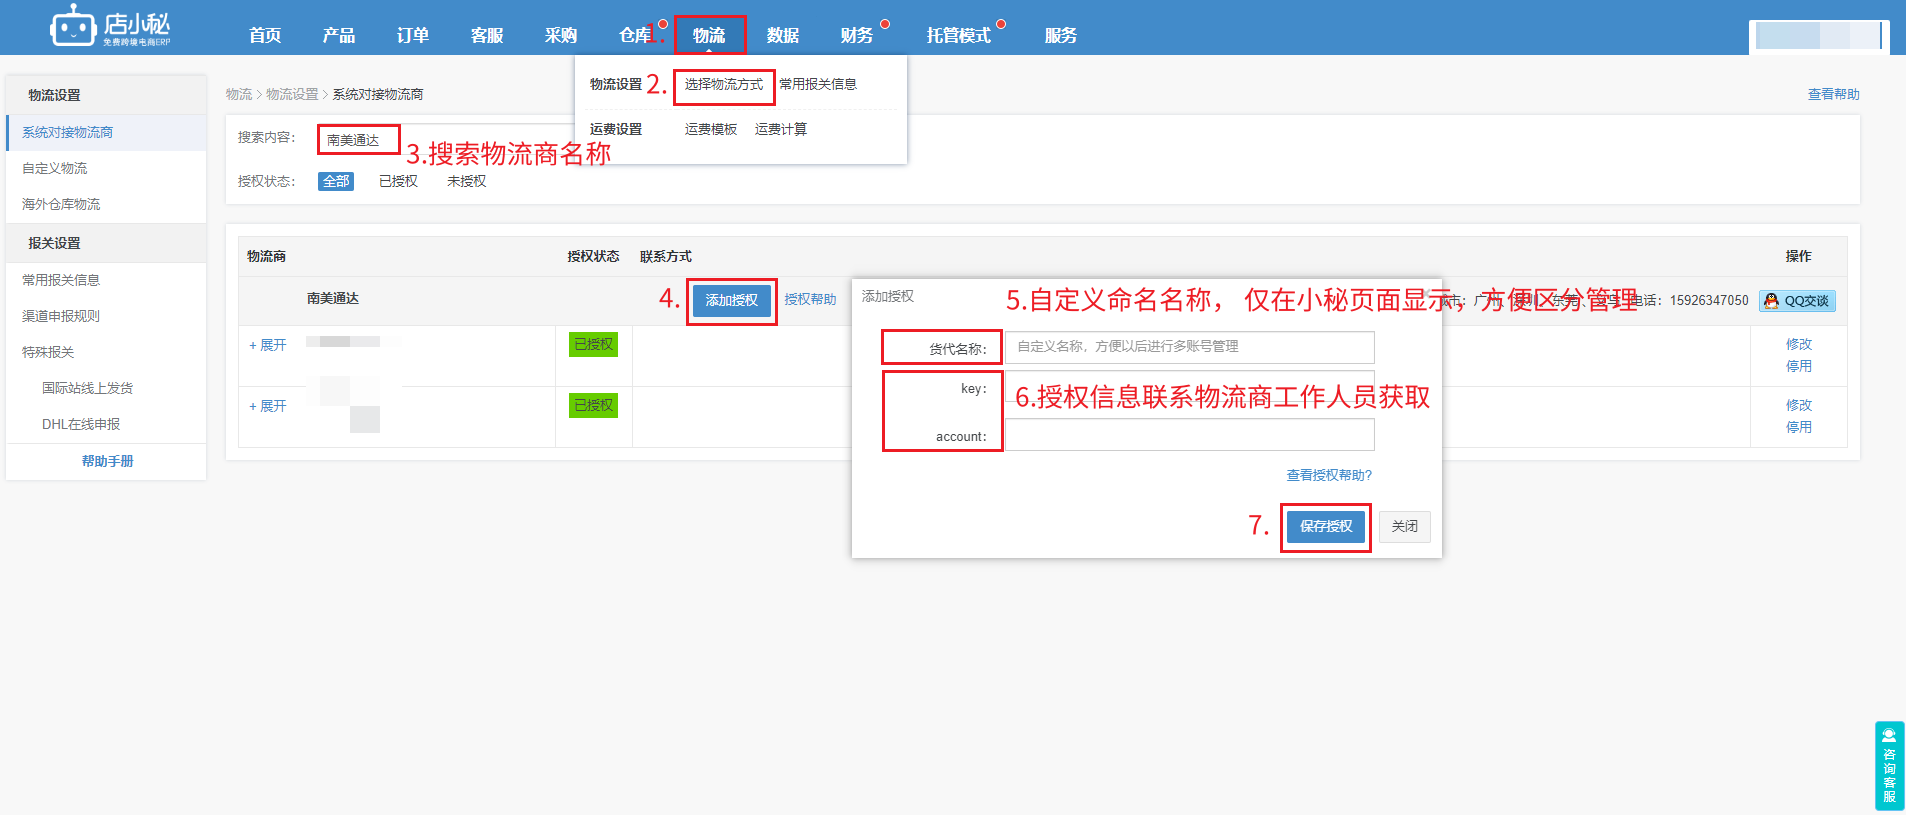Viewport: 1906px width, 815px height.
Task: Open QQ交谈 chat with logistics provider
Action: coord(1797,301)
